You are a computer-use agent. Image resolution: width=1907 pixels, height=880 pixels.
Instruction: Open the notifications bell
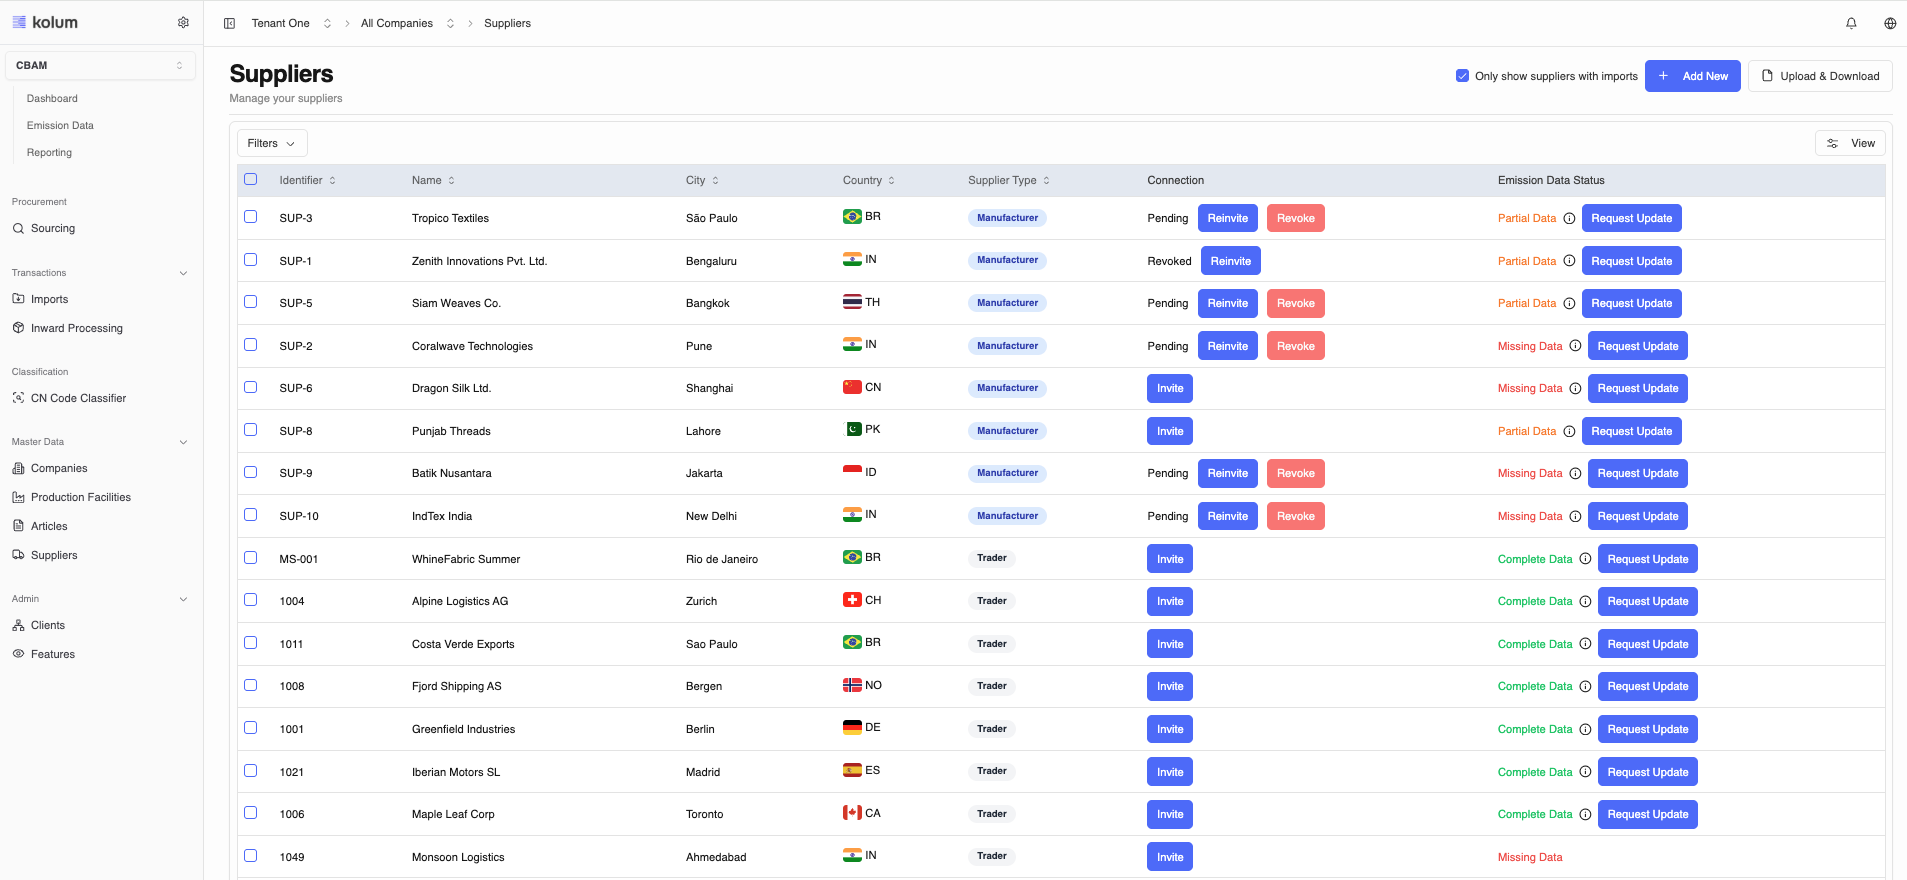[1851, 23]
